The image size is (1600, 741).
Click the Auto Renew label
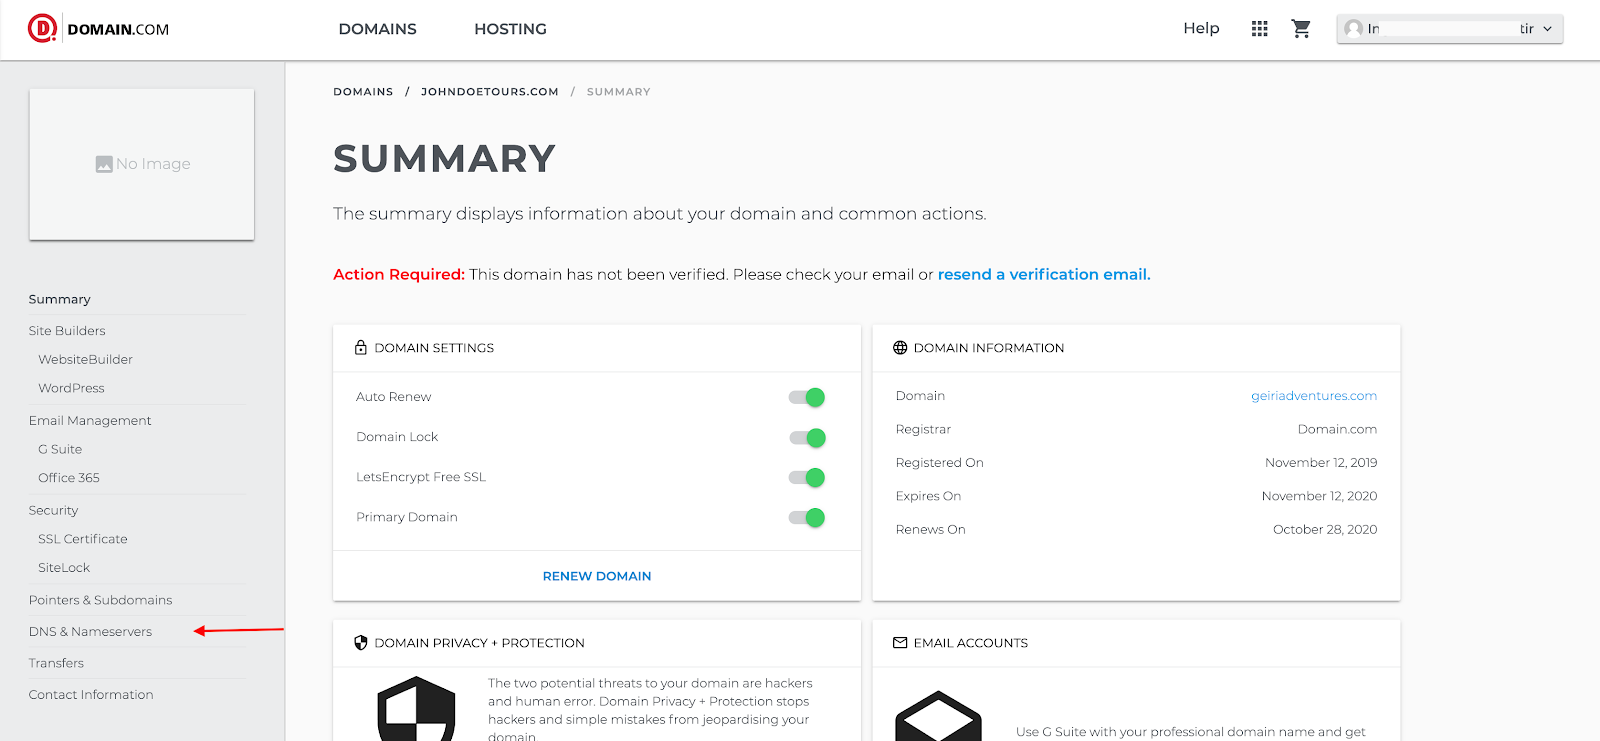(x=394, y=397)
